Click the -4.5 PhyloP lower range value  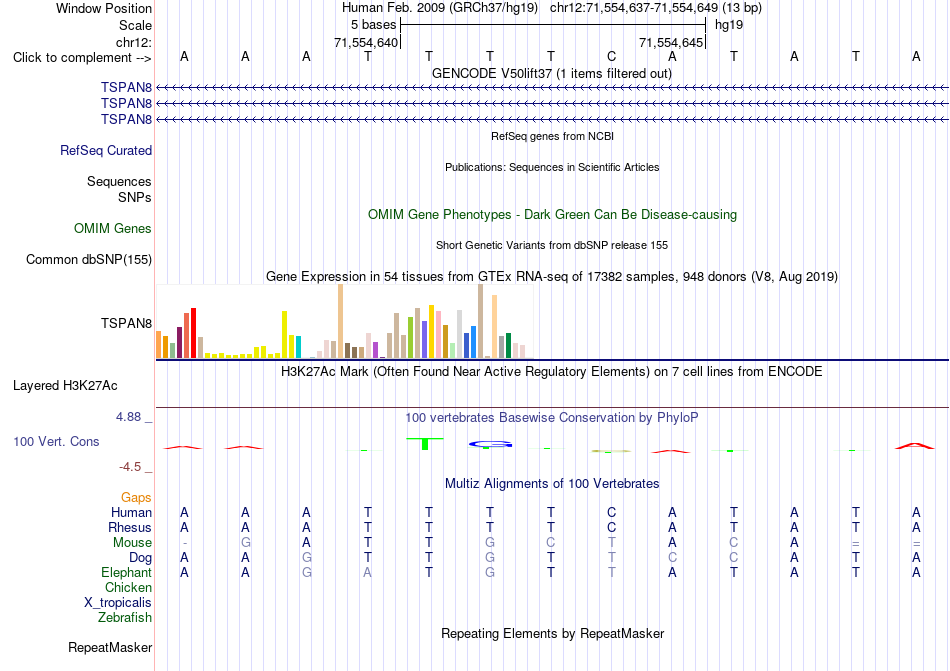pos(130,467)
